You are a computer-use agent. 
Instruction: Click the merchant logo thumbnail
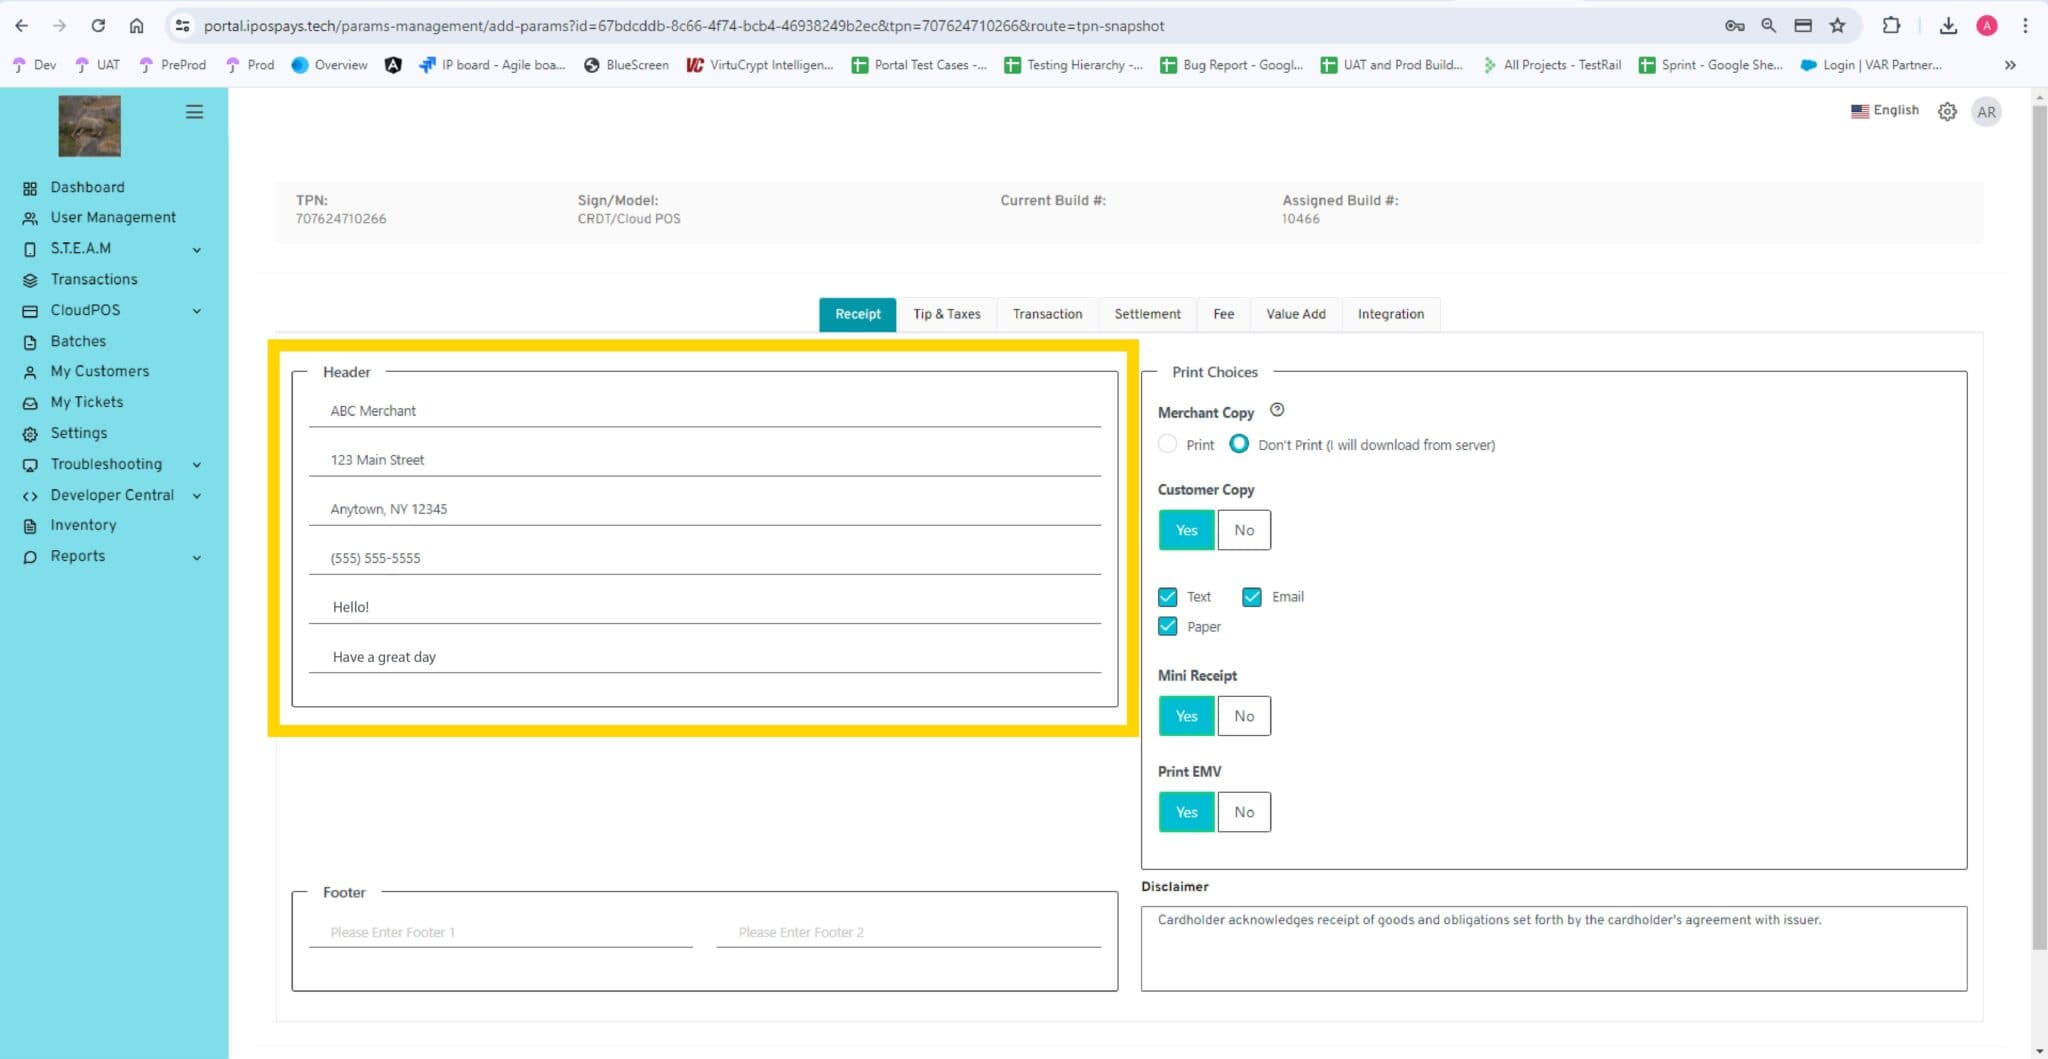[89, 126]
